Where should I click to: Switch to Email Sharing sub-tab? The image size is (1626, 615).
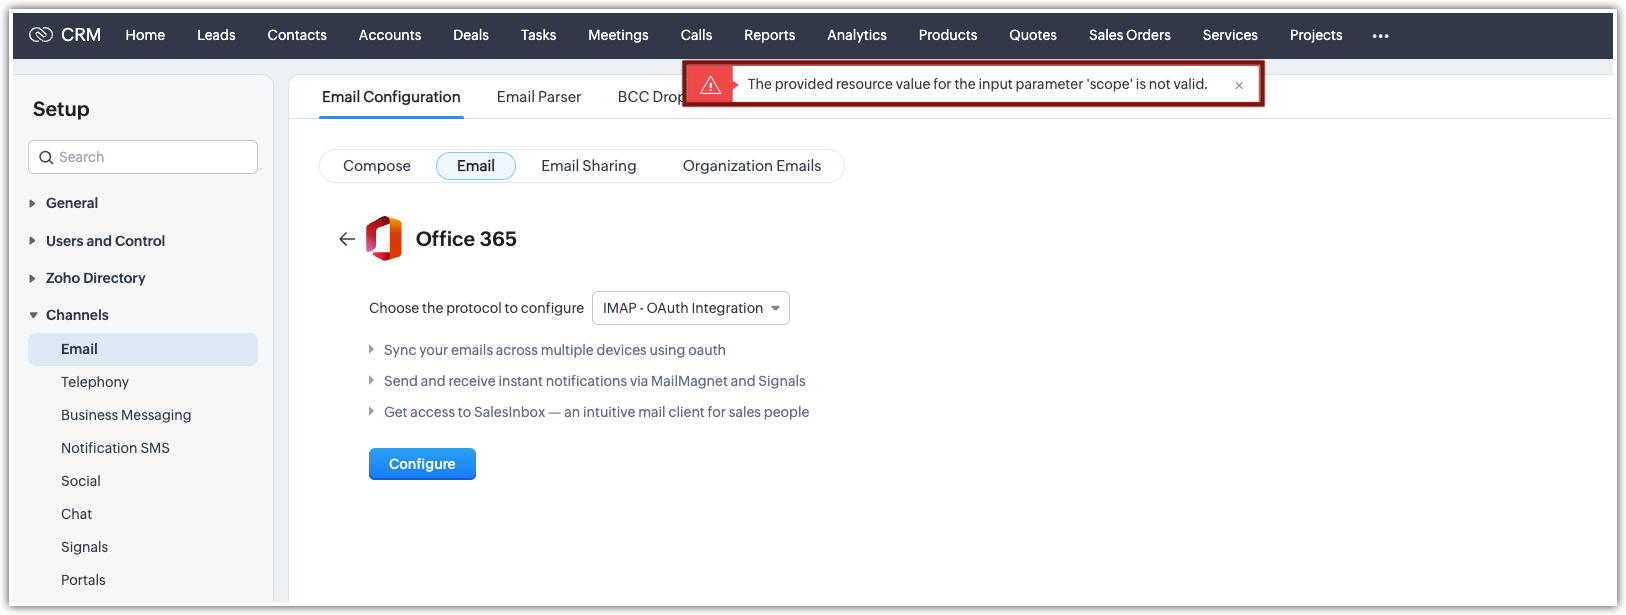589,166
